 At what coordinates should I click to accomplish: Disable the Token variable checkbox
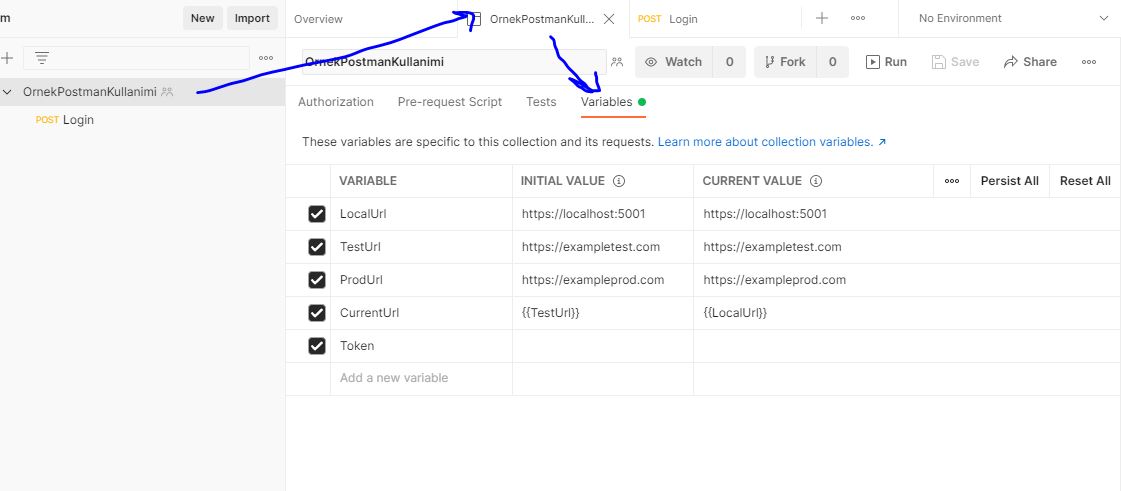pos(317,346)
